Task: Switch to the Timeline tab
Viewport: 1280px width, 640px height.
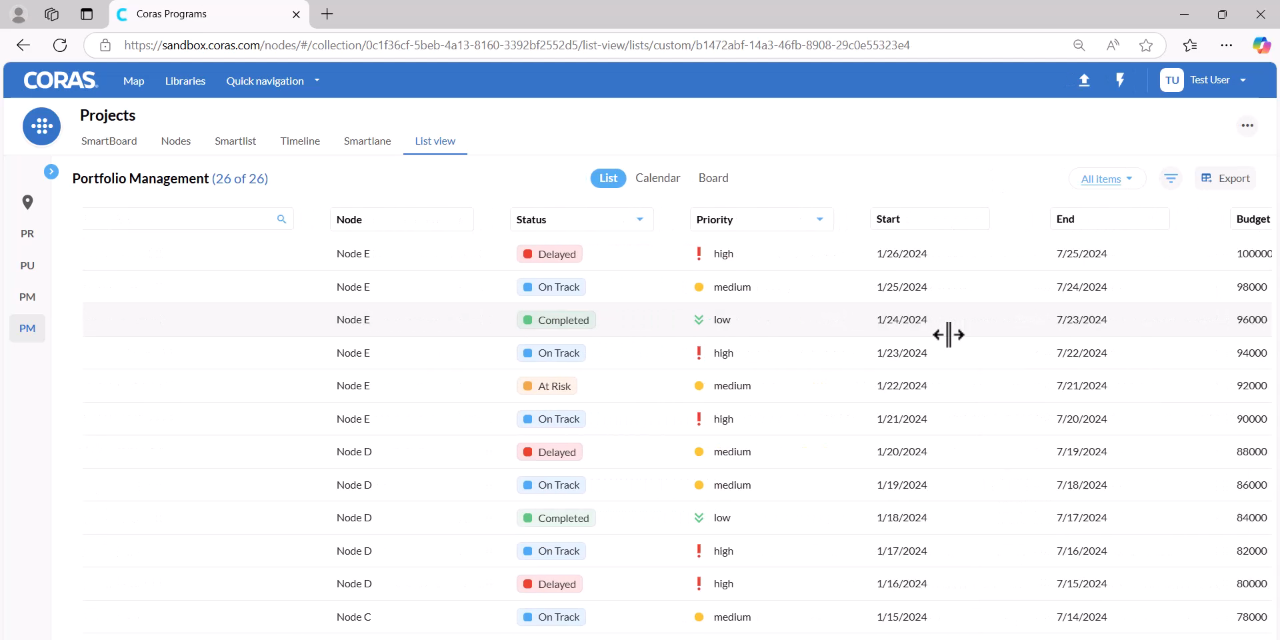Action: coord(300,141)
